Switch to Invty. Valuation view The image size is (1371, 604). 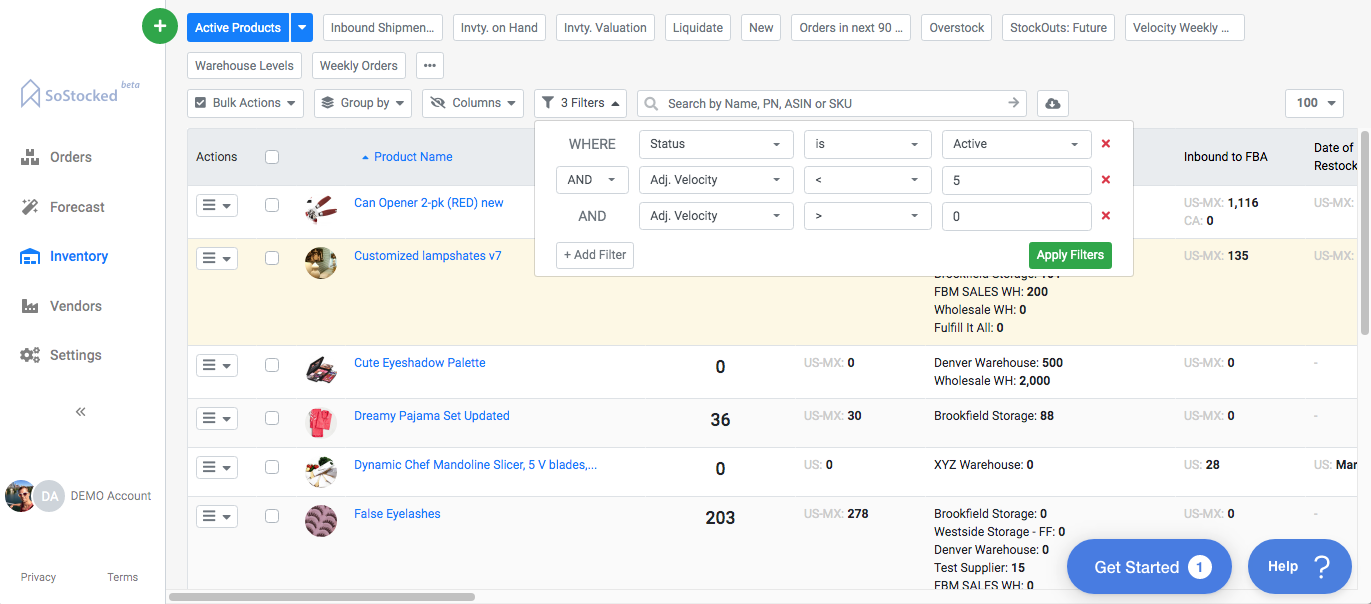(x=605, y=28)
